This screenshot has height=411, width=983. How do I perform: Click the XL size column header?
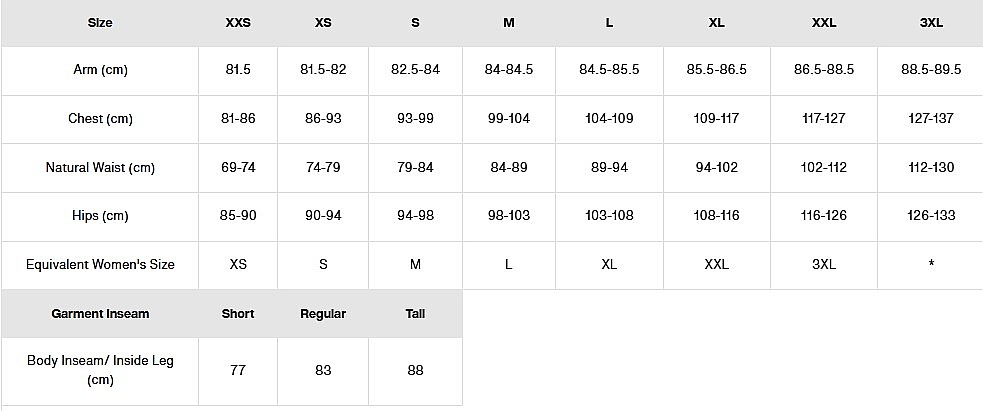[716, 23]
